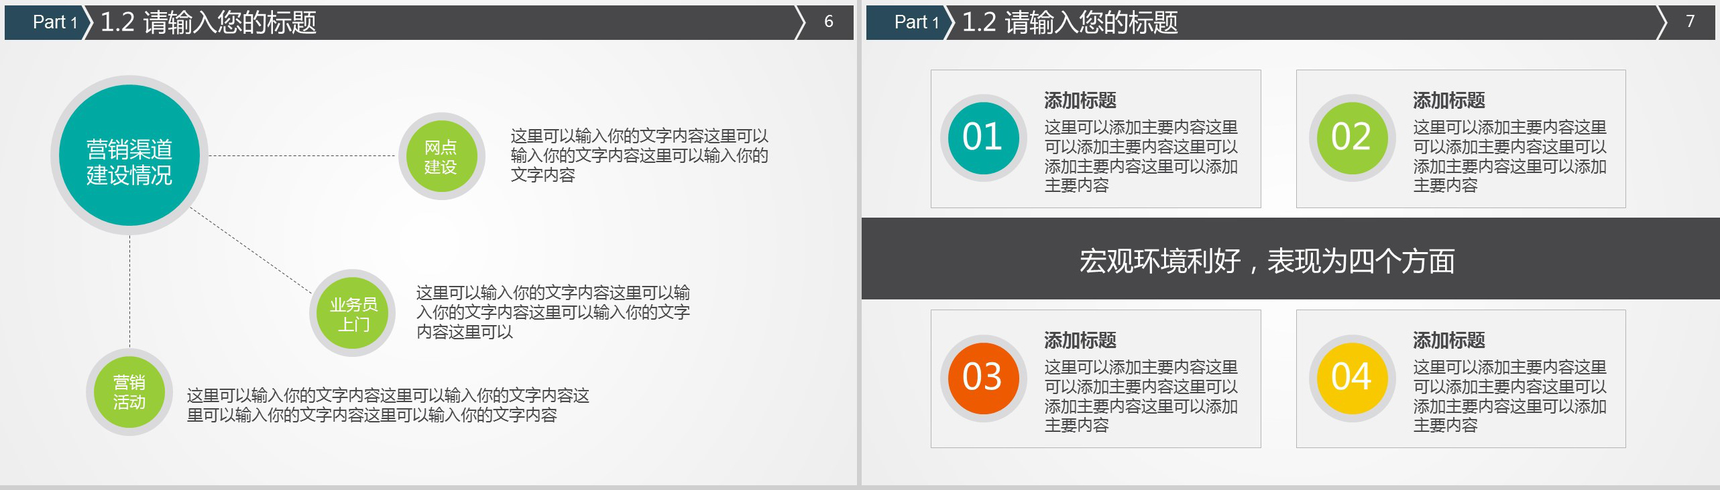Click the yellow 04 number circle

pos(1351,378)
